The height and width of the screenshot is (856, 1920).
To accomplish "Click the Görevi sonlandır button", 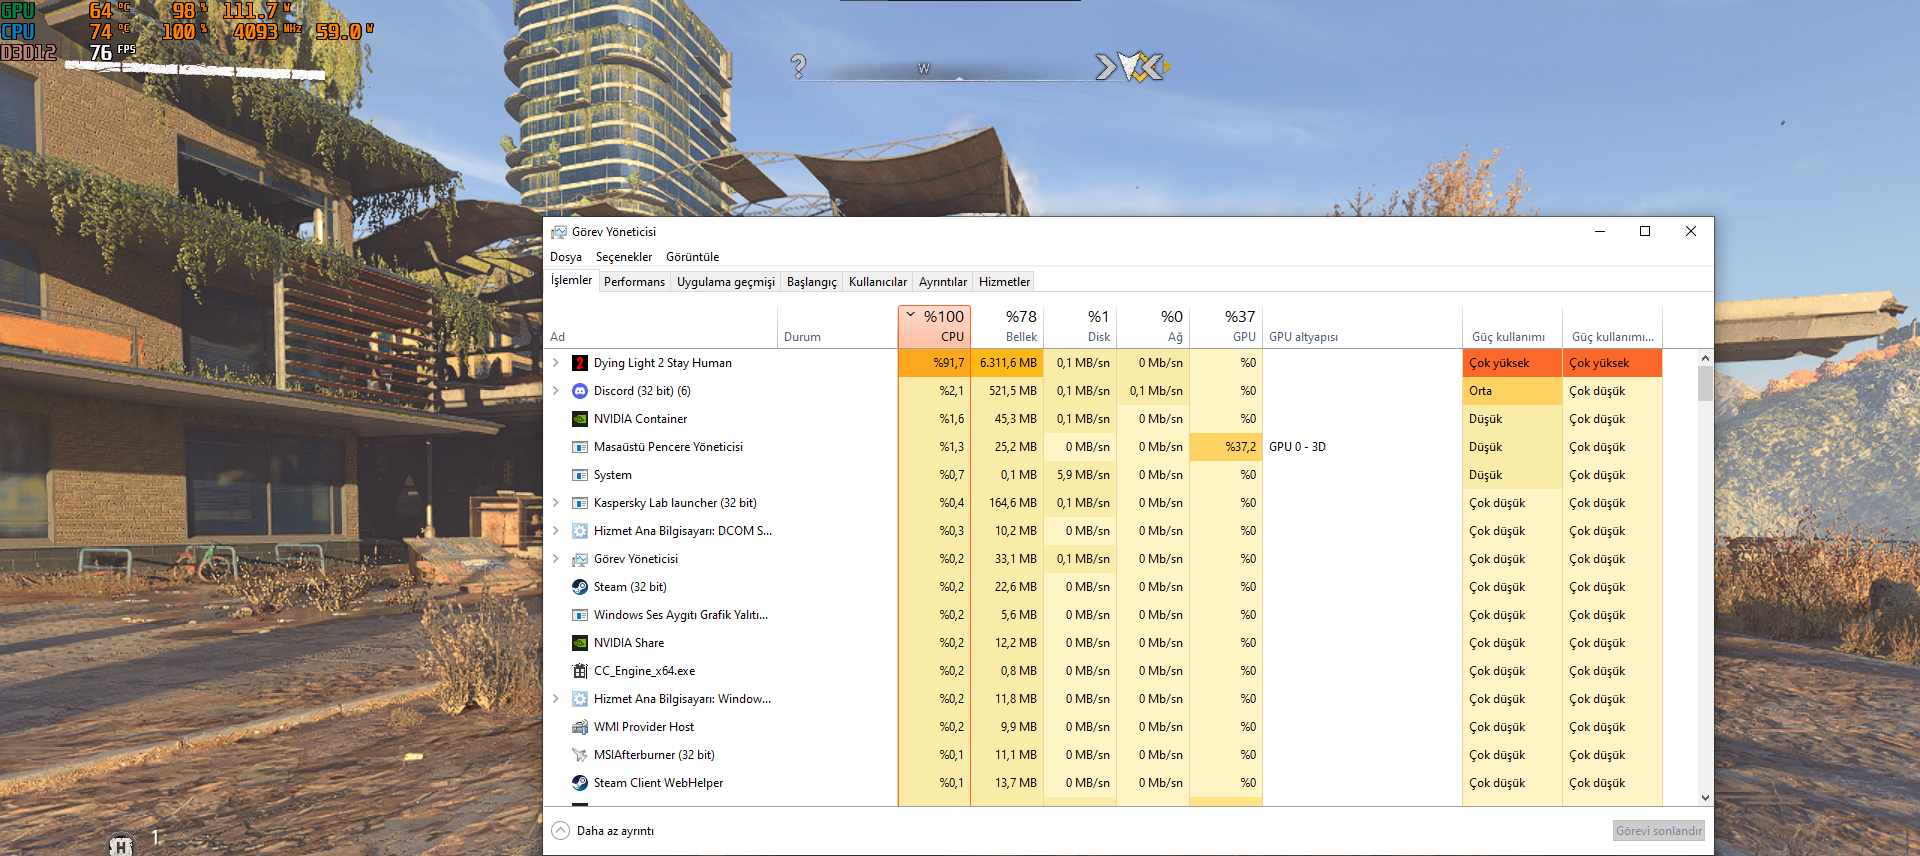I will (1659, 831).
